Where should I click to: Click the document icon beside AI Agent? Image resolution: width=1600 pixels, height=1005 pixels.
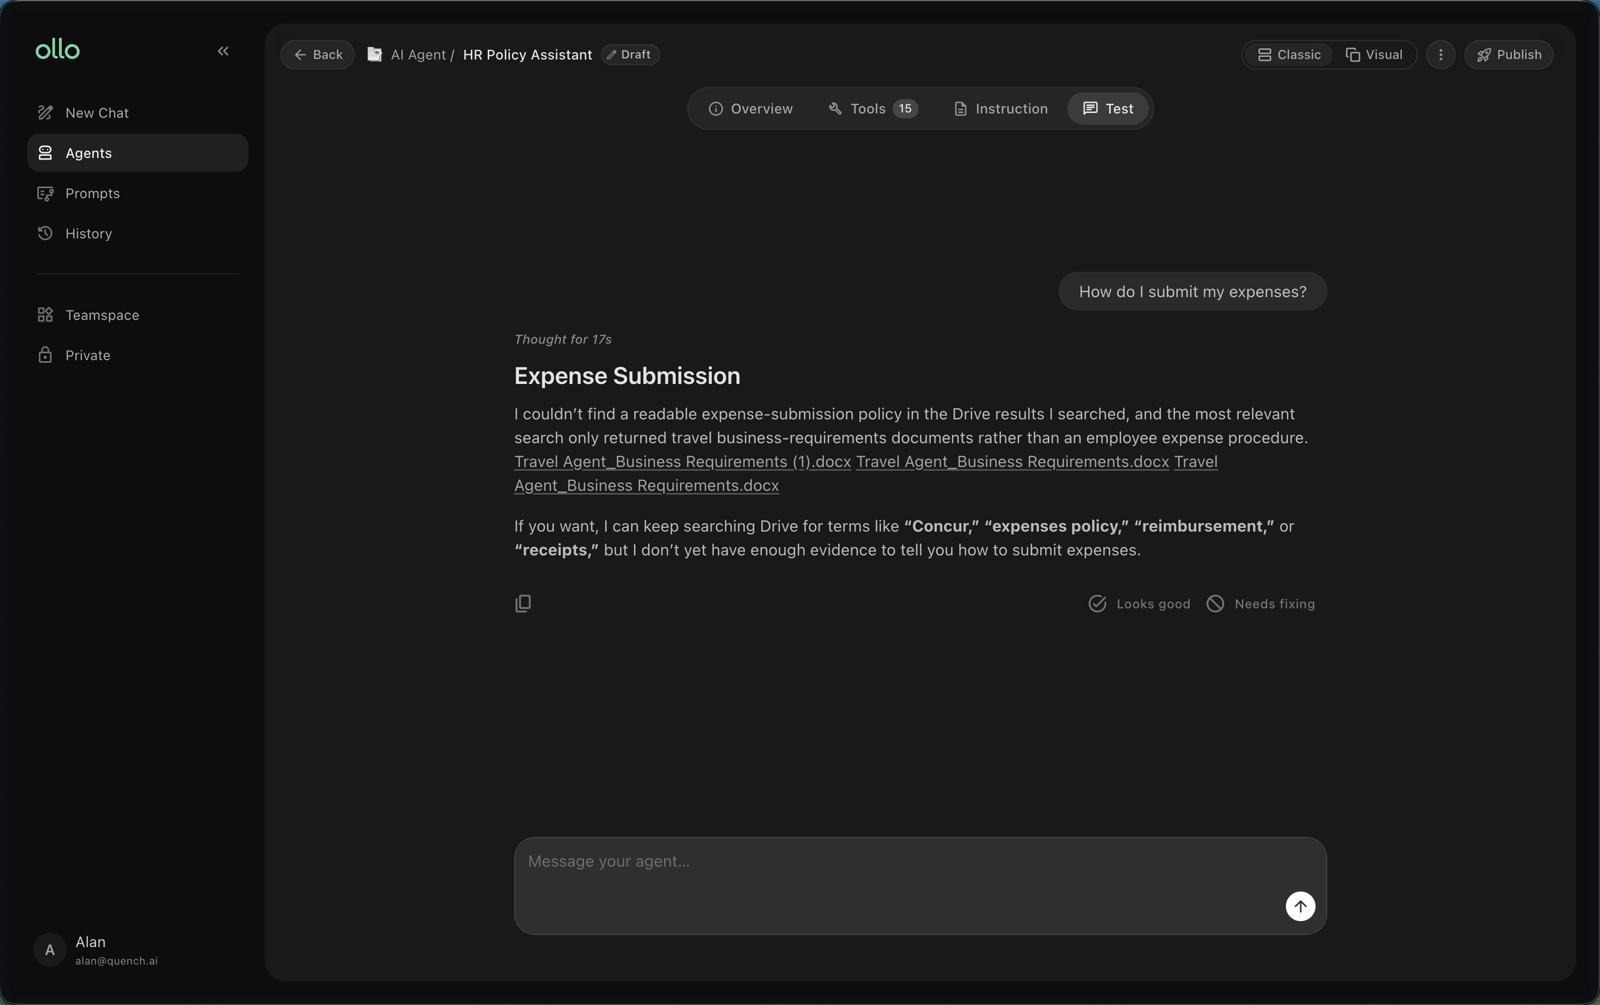[x=374, y=55]
